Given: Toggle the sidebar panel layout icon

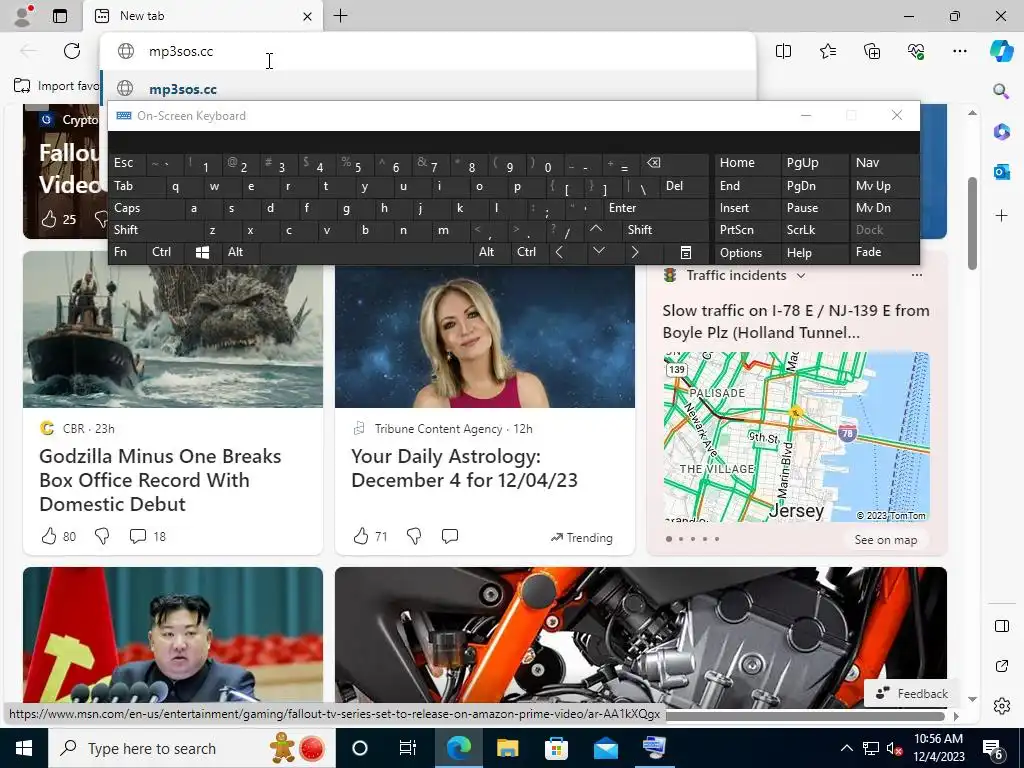Looking at the screenshot, I should click(x=1001, y=626).
